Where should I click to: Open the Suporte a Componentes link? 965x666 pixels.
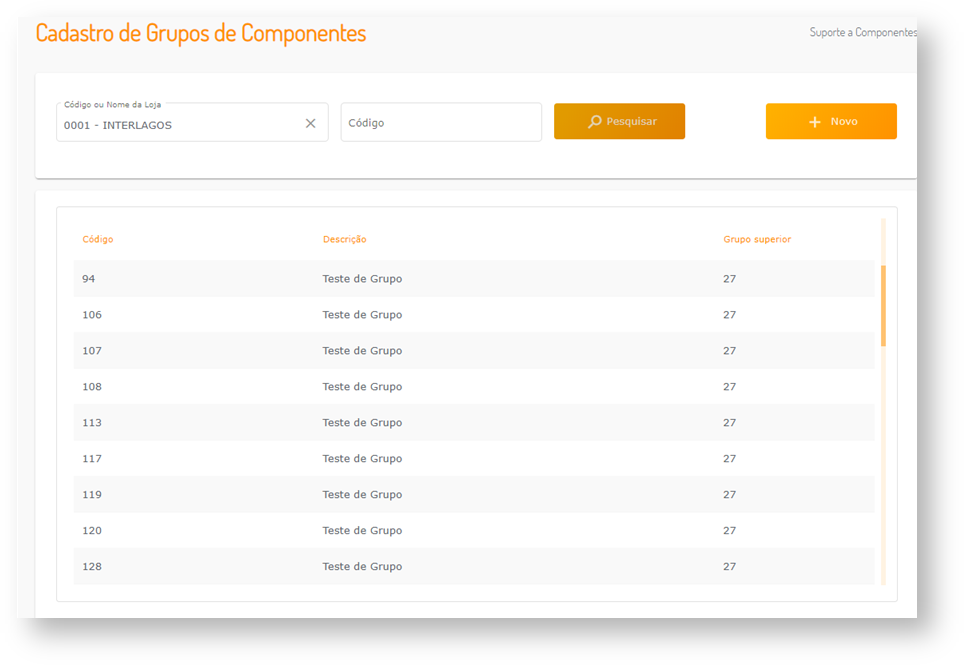click(x=862, y=33)
